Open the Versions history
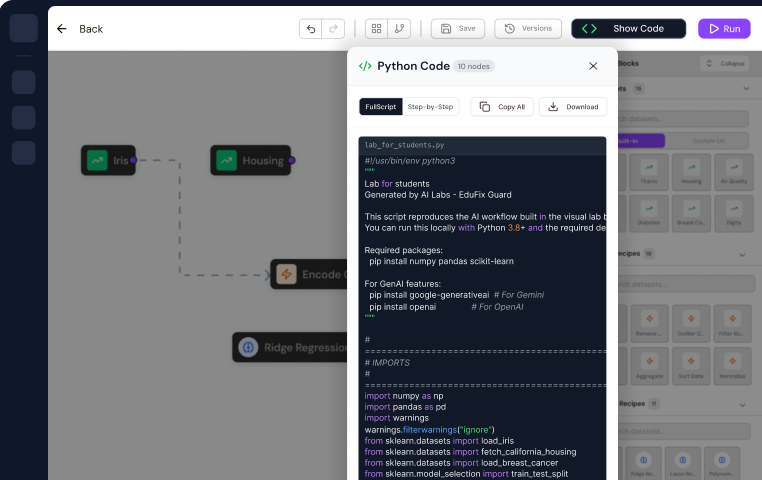 pyautogui.click(x=528, y=29)
